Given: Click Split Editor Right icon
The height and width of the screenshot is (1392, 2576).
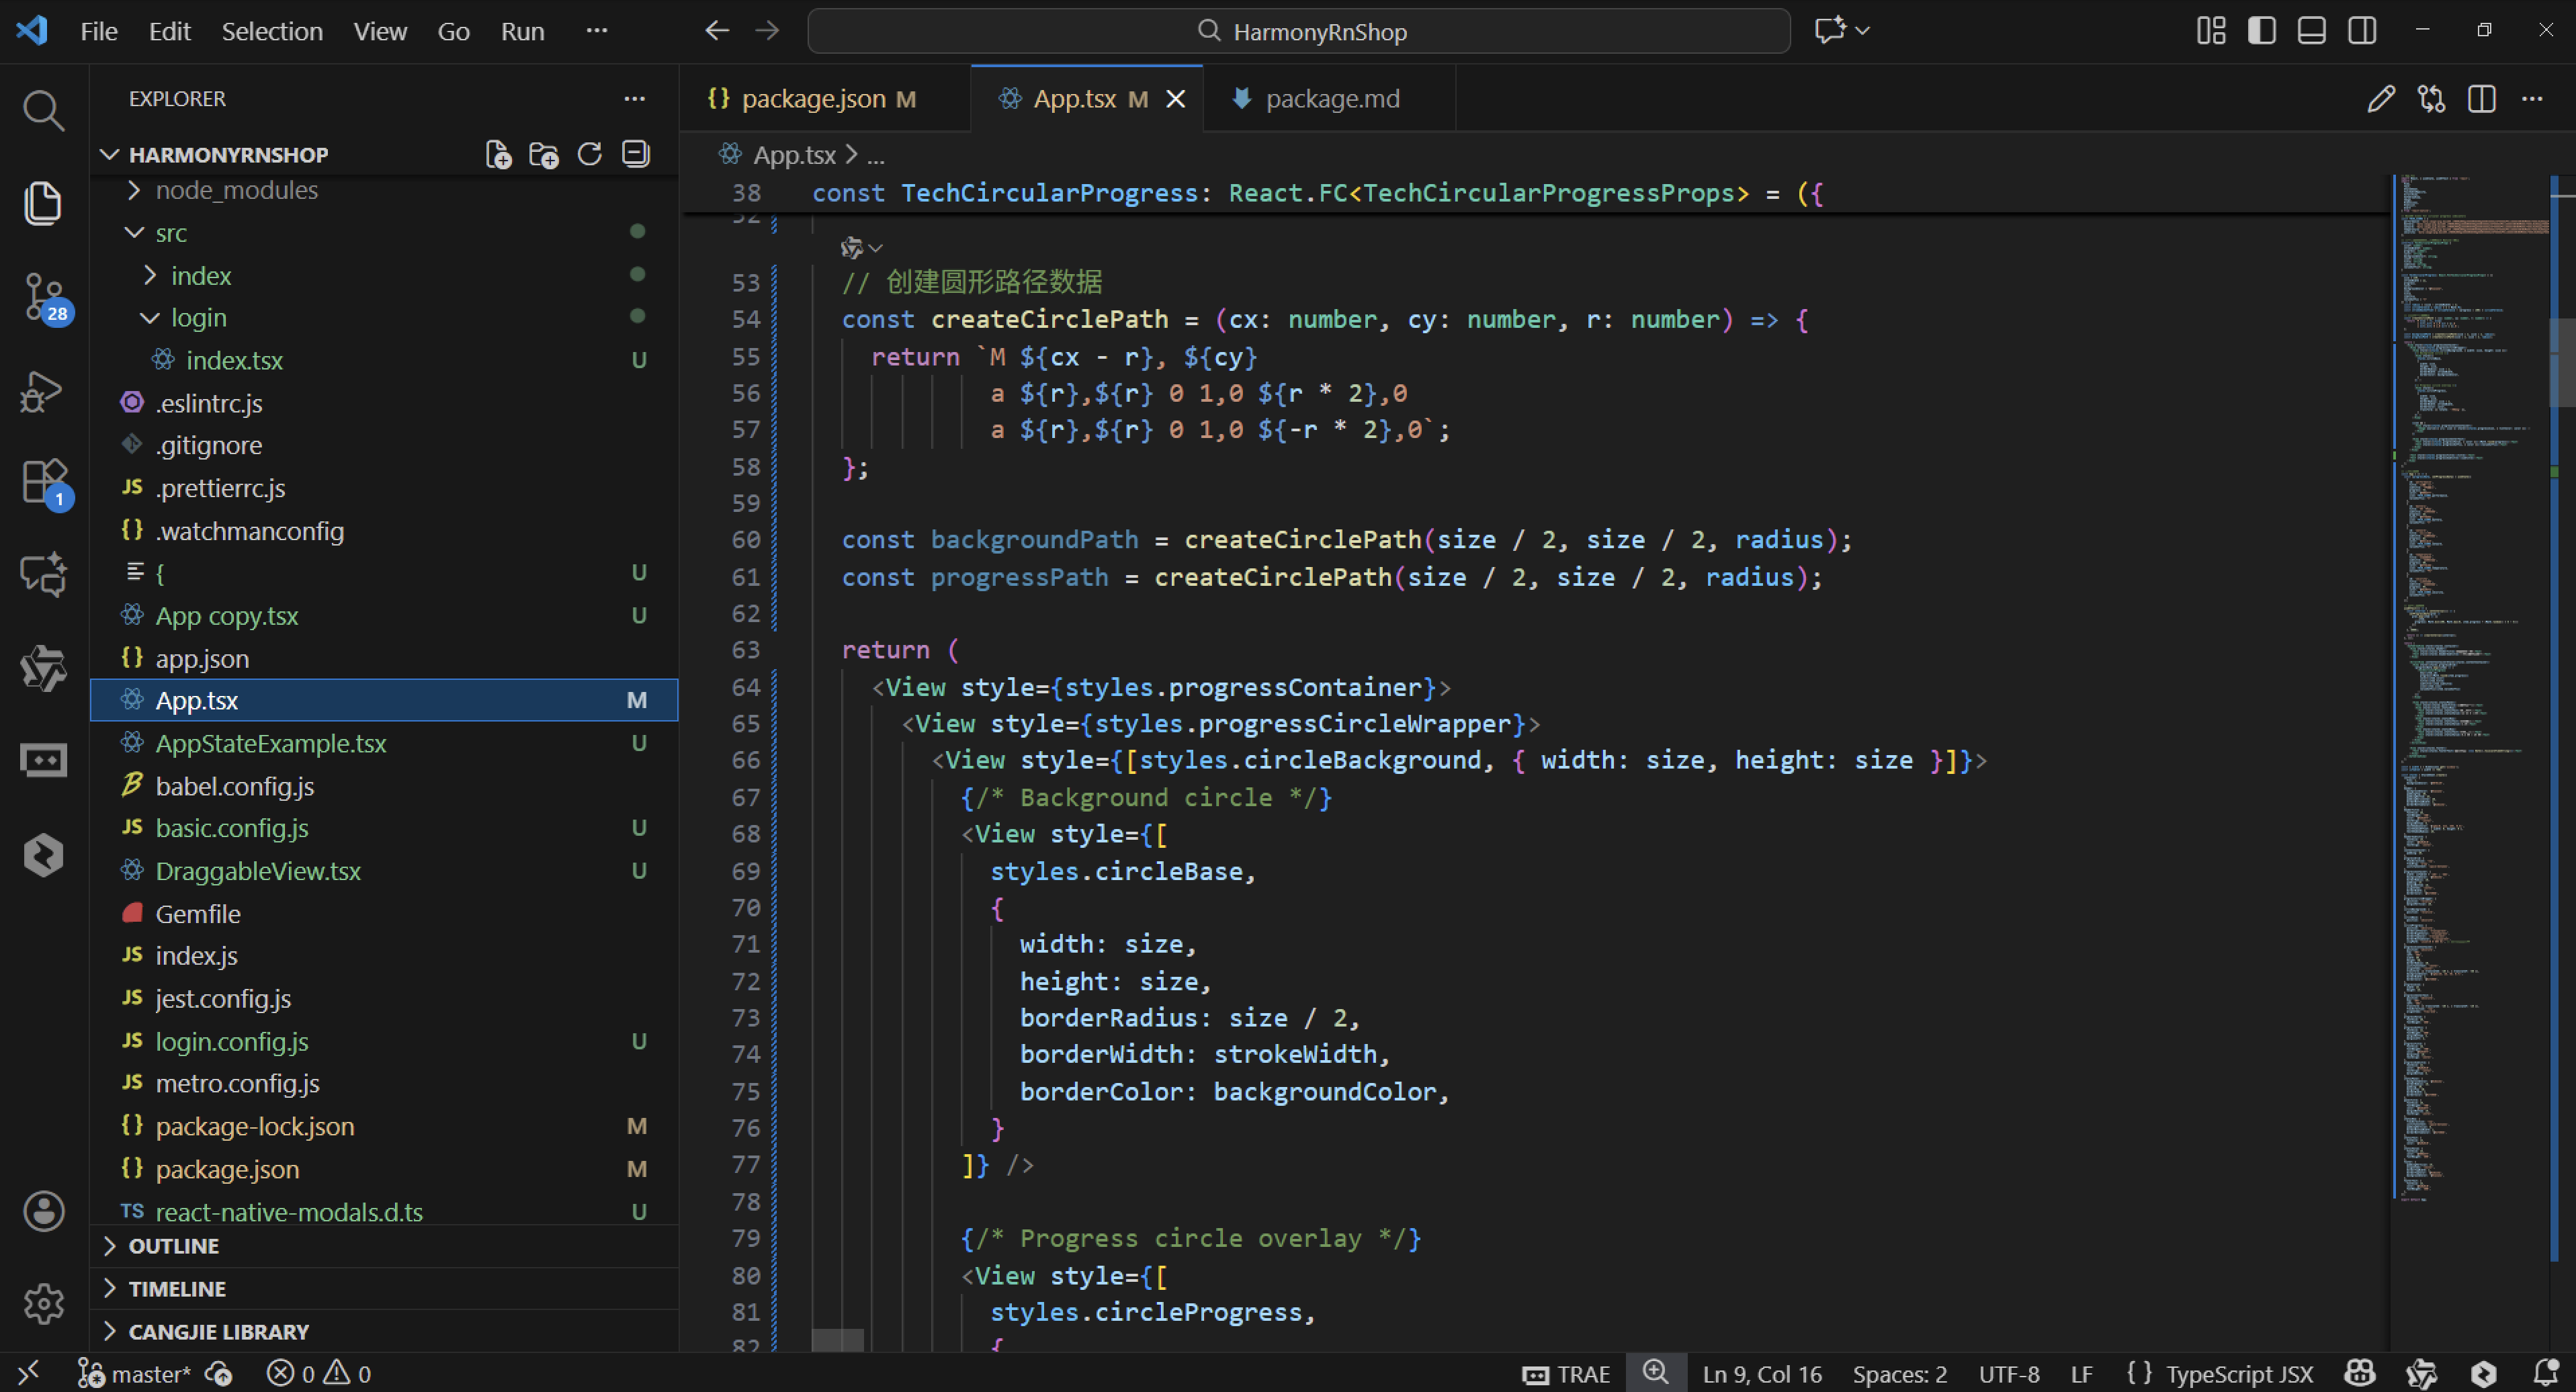Looking at the screenshot, I should pos(2481,99).
